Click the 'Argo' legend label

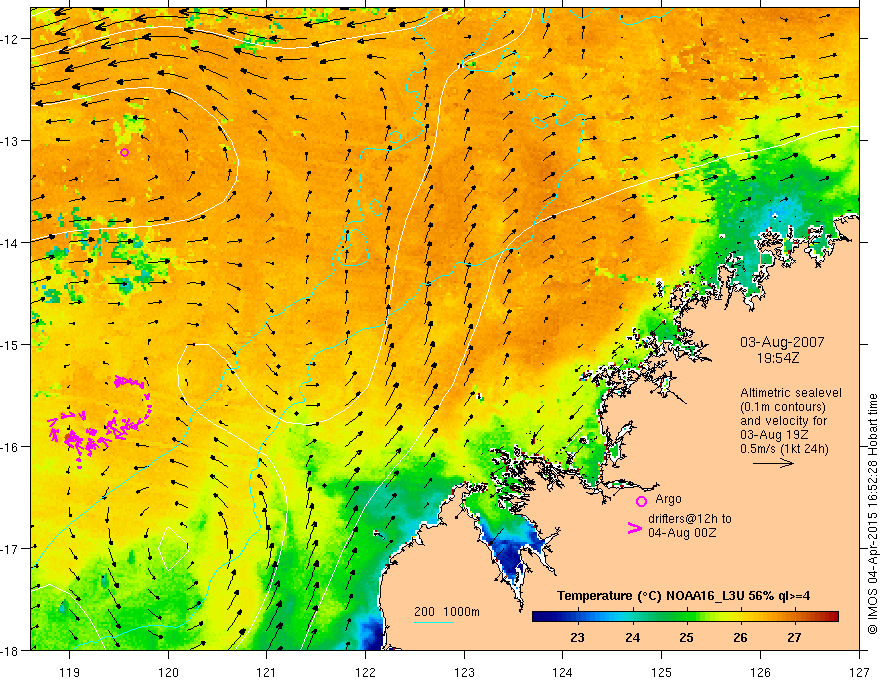(x=668, y=499)
